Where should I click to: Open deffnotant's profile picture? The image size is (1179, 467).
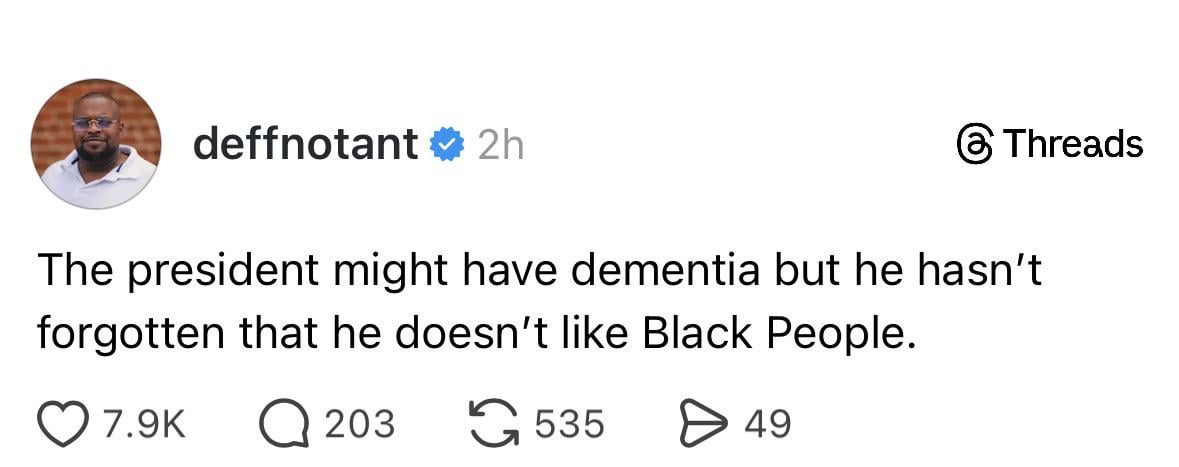96,144
